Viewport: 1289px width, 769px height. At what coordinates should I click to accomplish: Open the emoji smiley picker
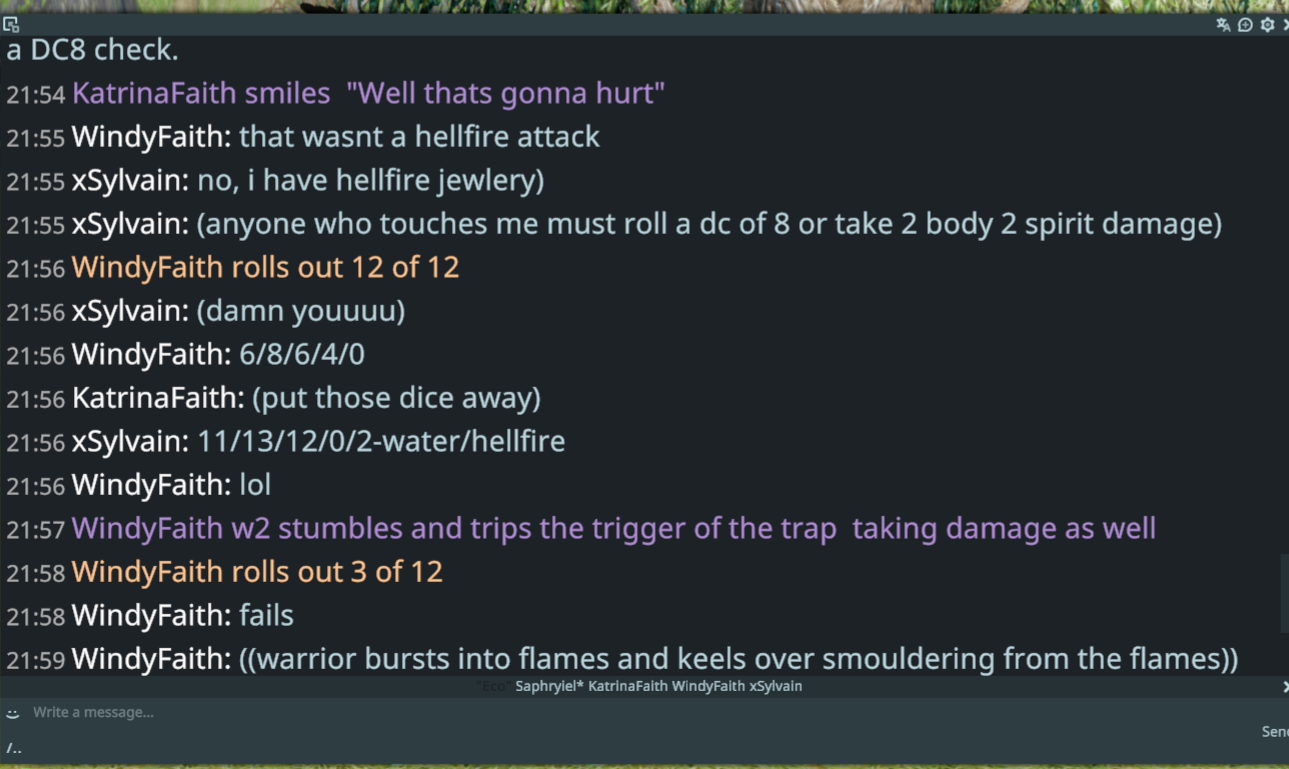pos(13,713)
